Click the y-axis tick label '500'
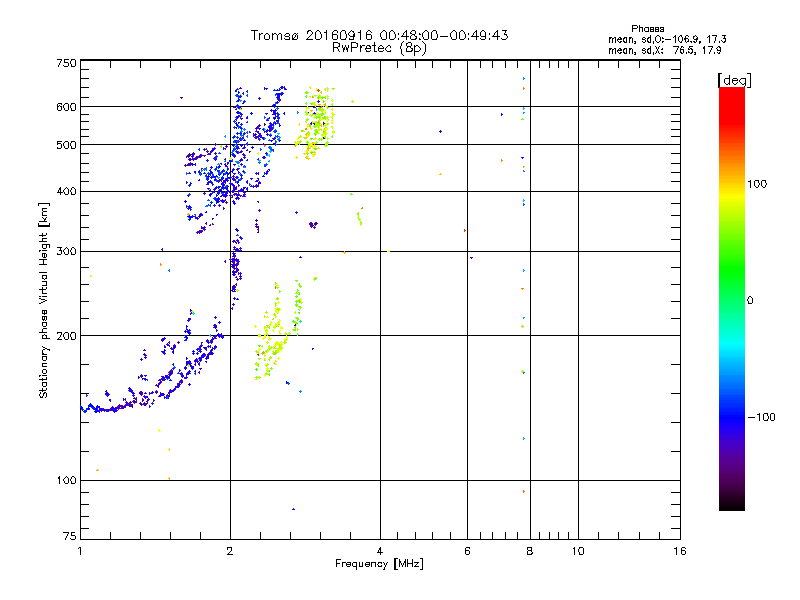The image size is (800, 600). 66,145
